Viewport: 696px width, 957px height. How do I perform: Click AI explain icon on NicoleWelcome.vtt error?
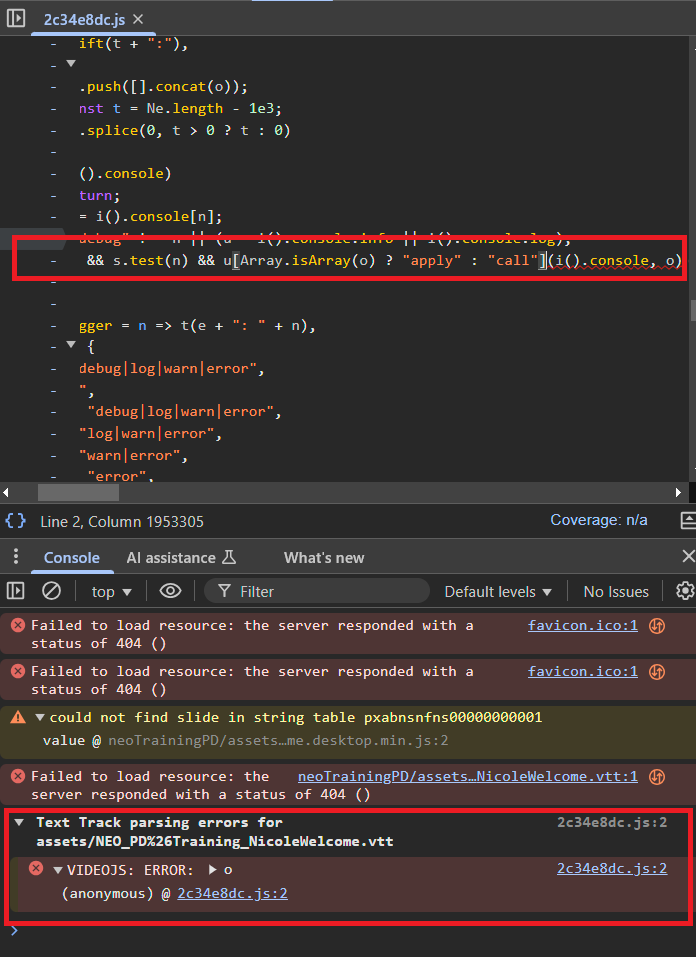point(657,777)
